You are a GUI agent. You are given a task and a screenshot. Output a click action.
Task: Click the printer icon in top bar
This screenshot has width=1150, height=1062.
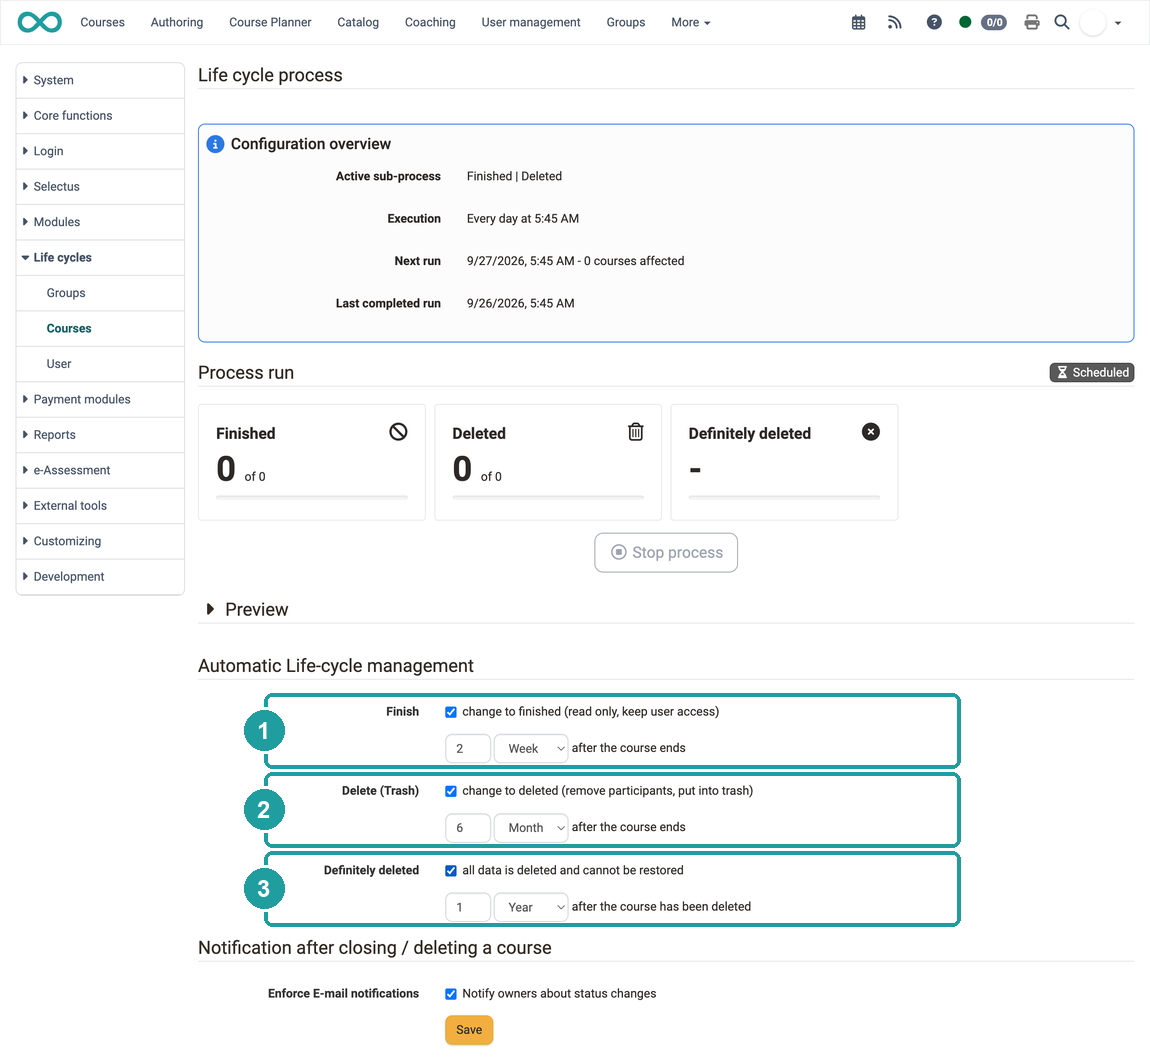tap(1032, 22)
